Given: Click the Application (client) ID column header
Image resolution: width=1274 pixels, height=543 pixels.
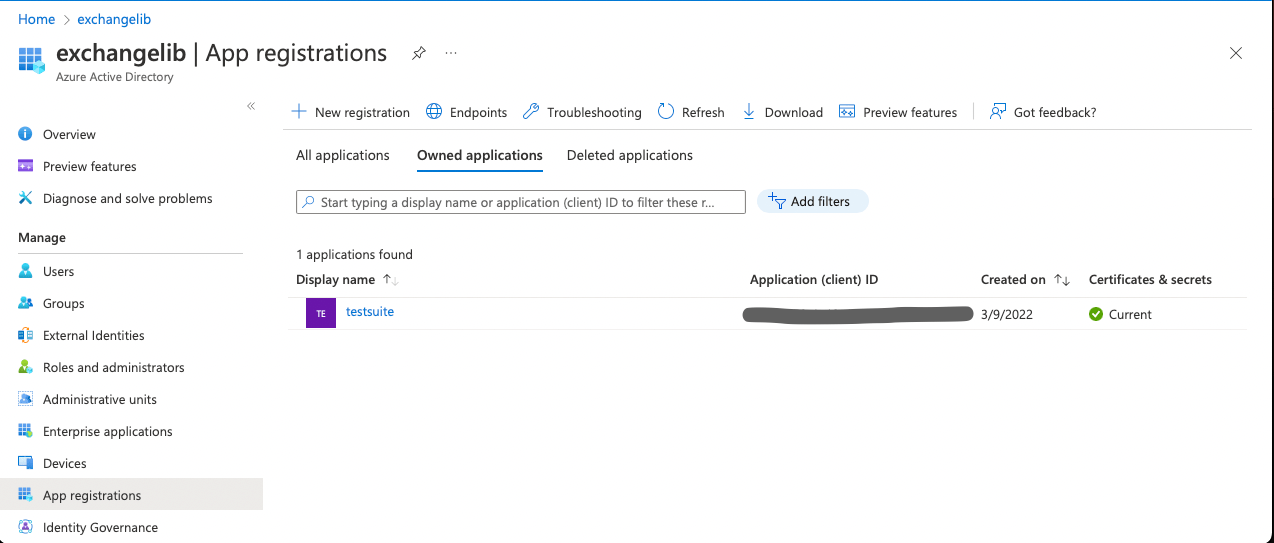Looking at the screenshot, I should pyautogui.click(x=814, y=280).
